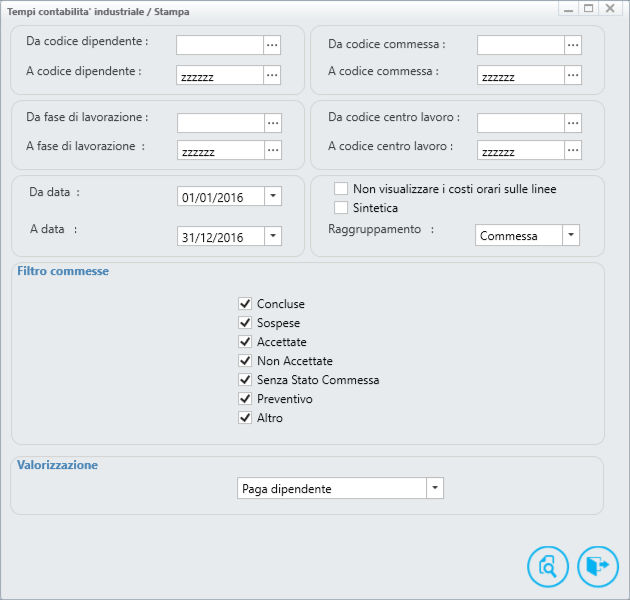The width and height of the screenshot is (630, 600).
Task: Open the Da data calendar dropdown
Action: (x=273, y=196)
